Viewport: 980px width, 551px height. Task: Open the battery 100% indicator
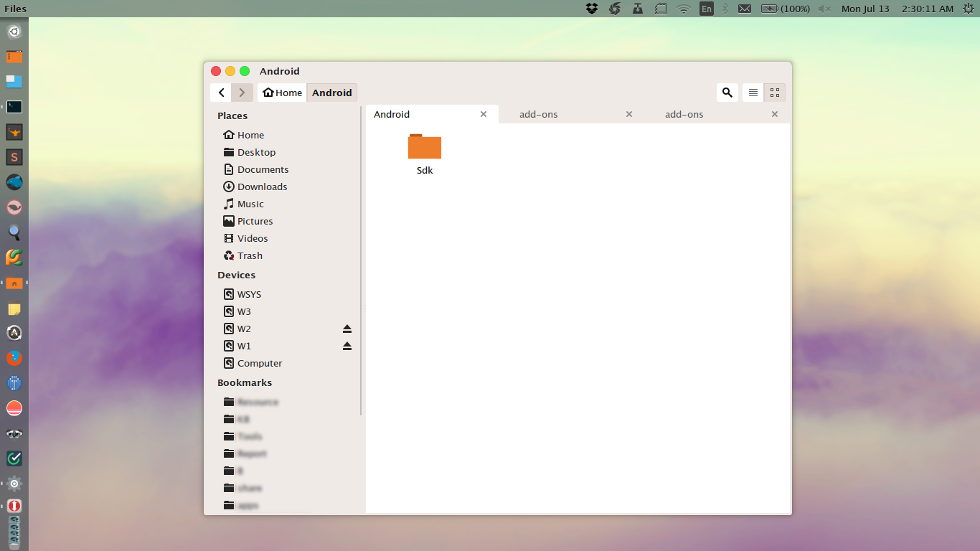pyautogui.click(x=785, y=9)
